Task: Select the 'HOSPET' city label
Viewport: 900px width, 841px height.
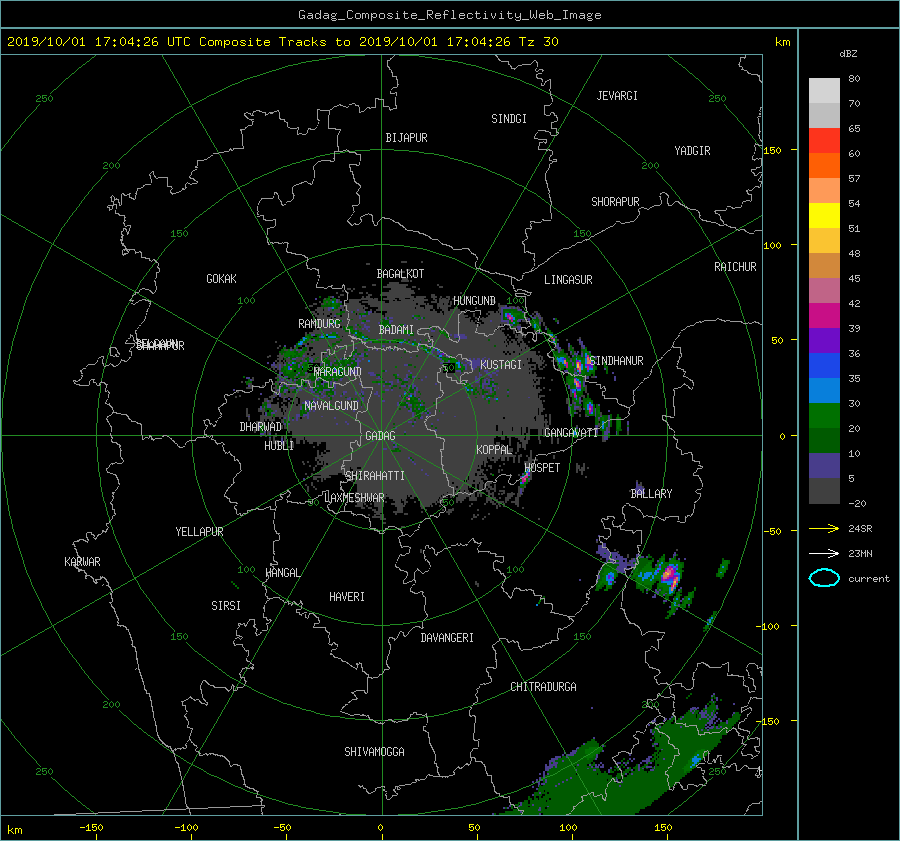Action: pyautogui.click(x=542, y=468)
